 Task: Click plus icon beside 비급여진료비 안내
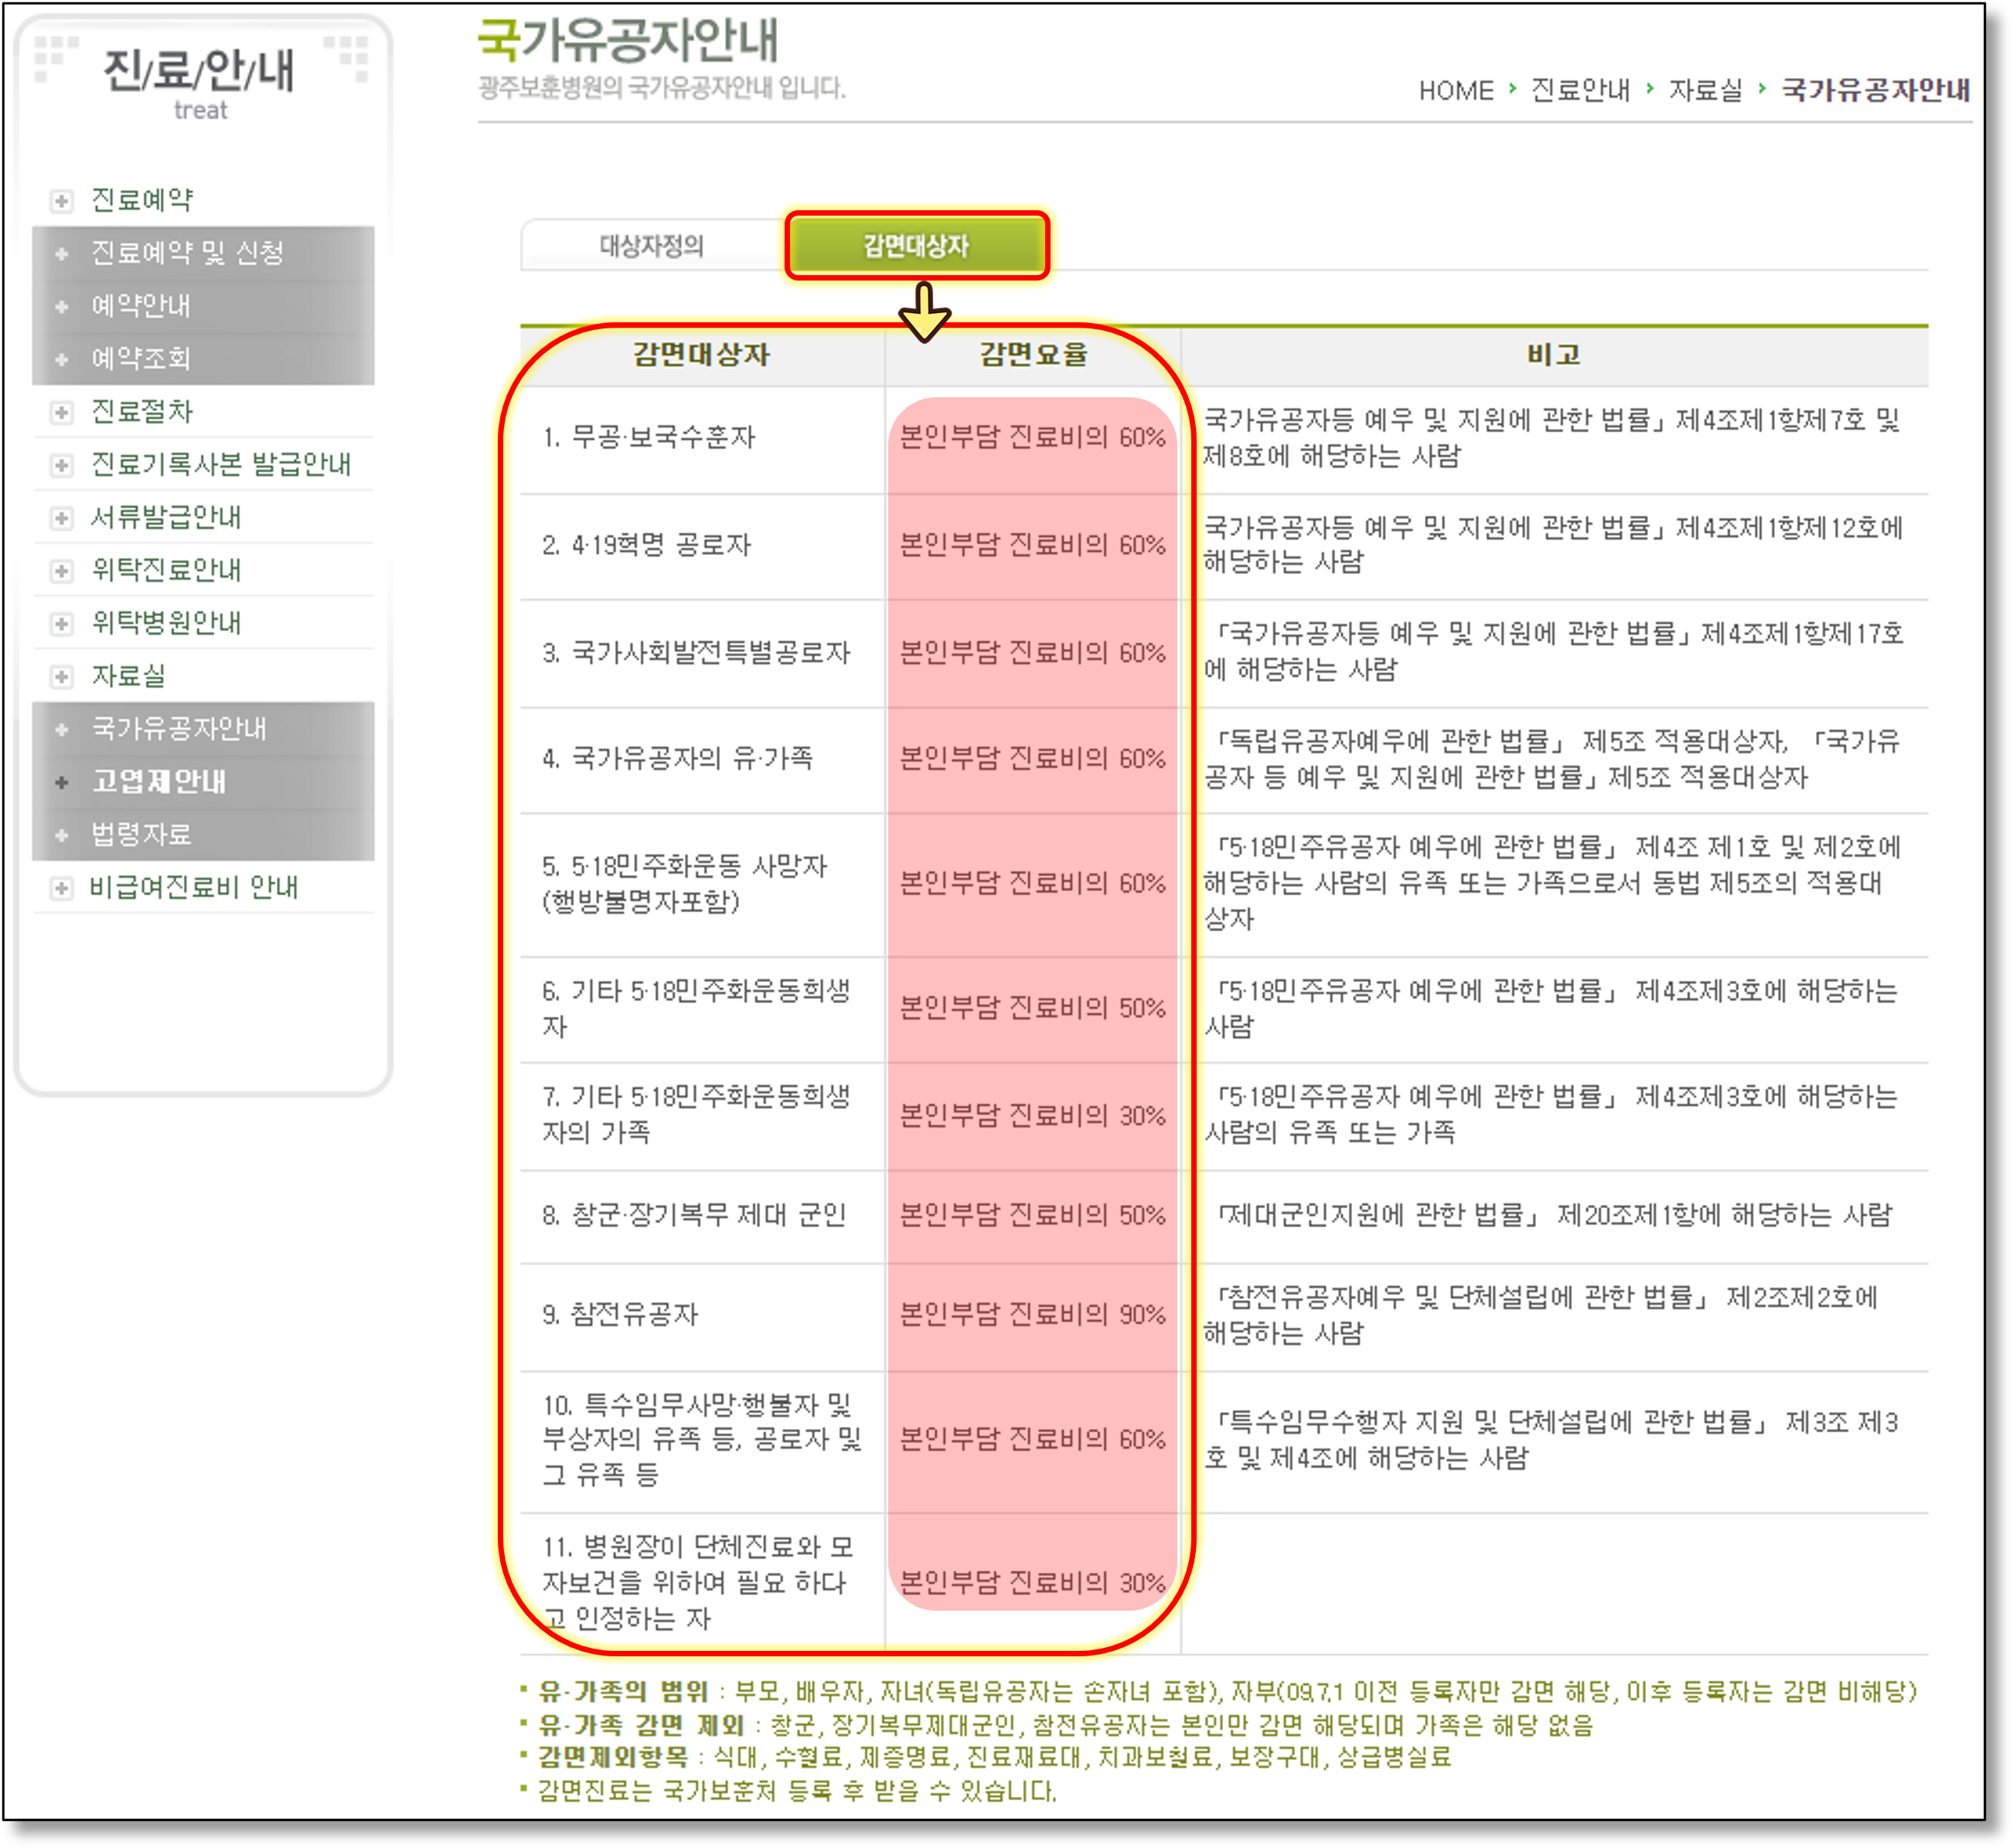61,888
